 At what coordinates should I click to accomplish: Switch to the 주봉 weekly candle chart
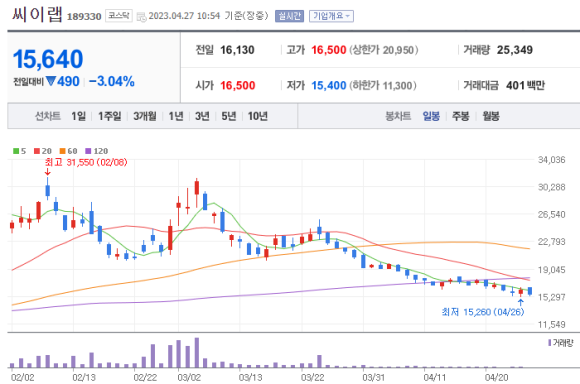pyautogui.click(x=461, y=116)
